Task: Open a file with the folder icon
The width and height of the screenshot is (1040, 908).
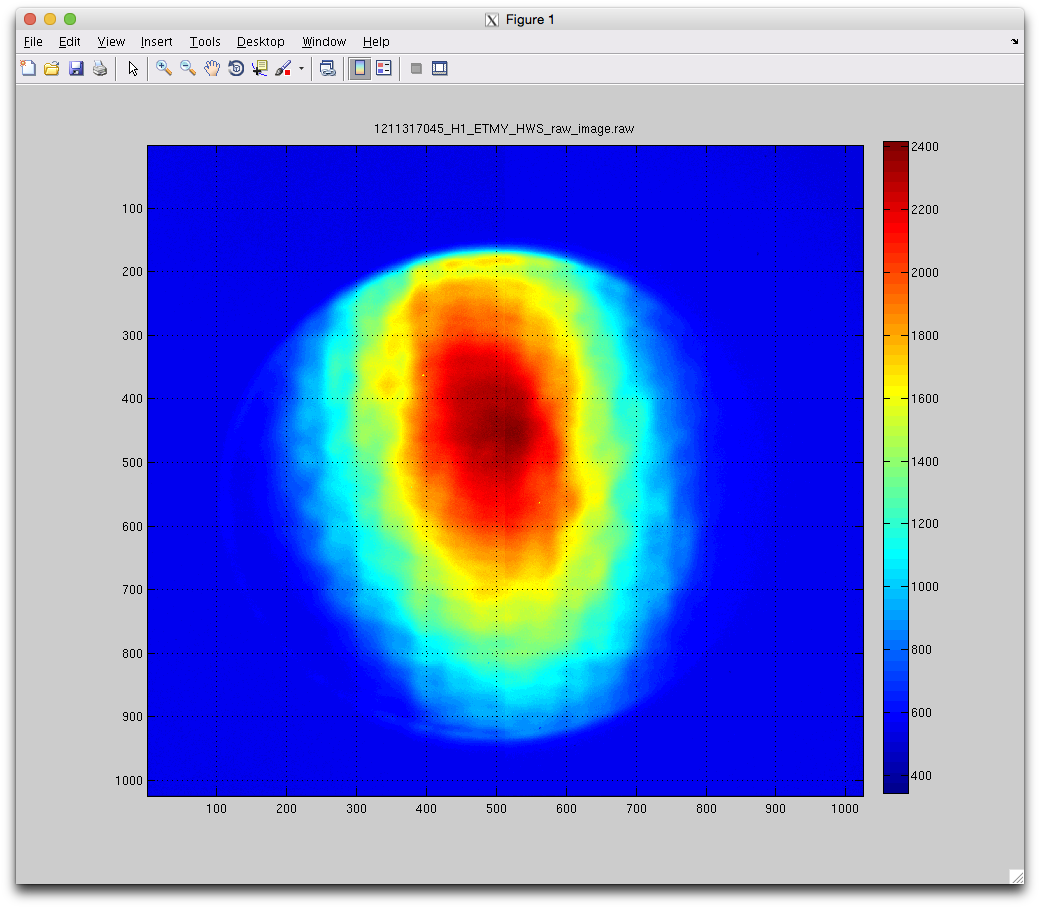Action: click(x=52, y=69)
